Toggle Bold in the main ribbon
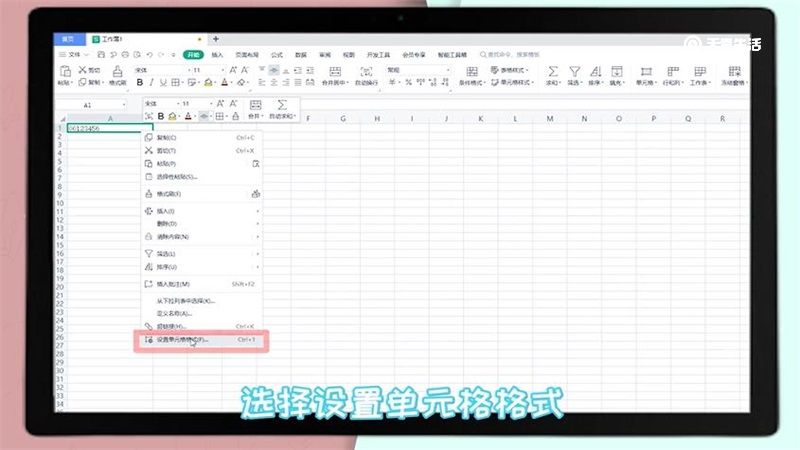This screenshot has width=800, height=450. (x=139, y=82)
